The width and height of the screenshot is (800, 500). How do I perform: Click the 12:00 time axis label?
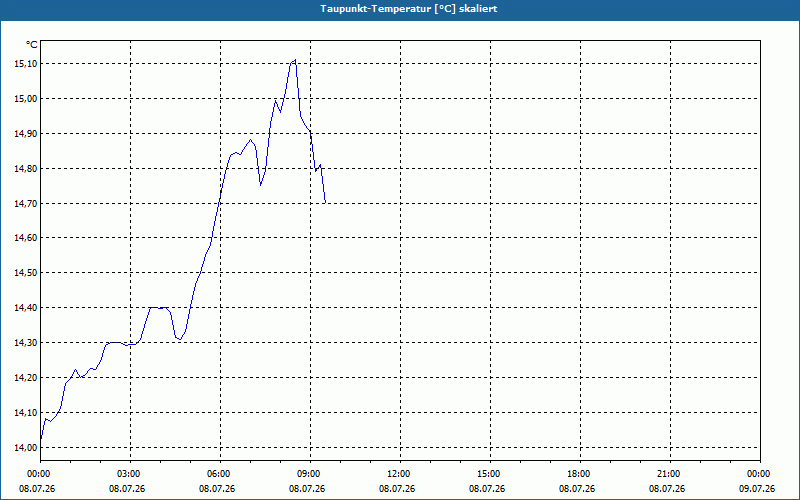(x=400, y=474)
